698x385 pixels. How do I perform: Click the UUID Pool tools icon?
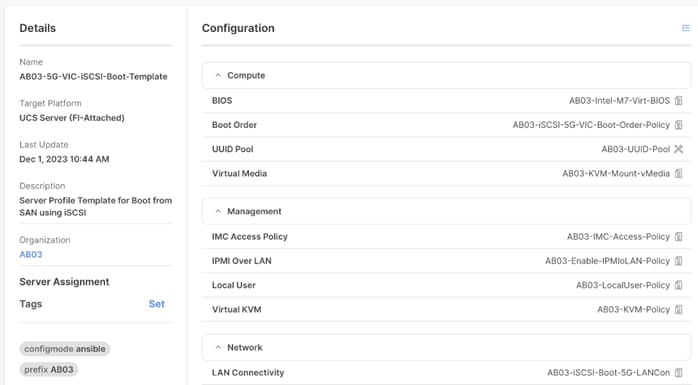tap(678, 149)
